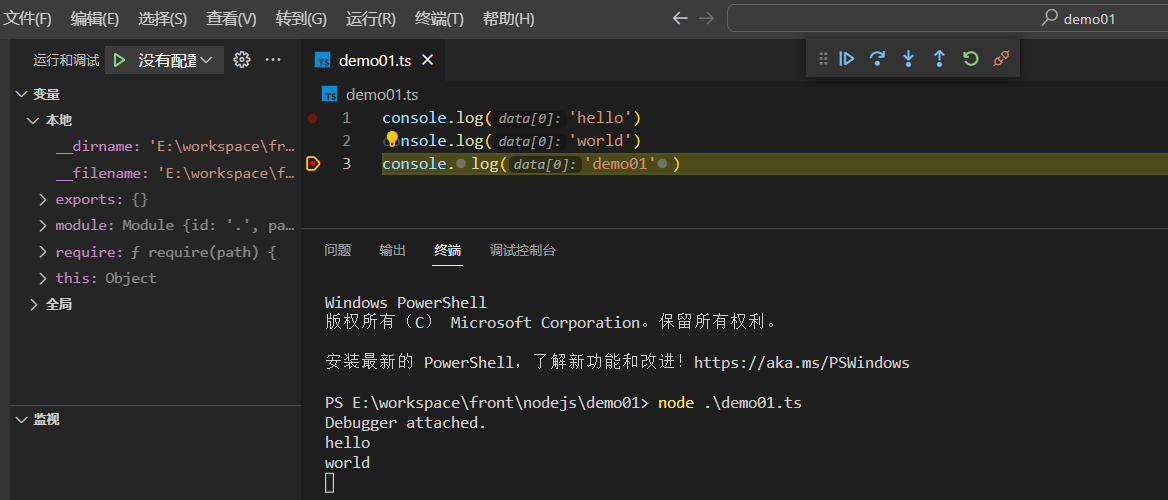The width and height of the screenshot is (1168, 500).
Task: Click the terminal cursor prompt
Action: click(x=330, y=483)
